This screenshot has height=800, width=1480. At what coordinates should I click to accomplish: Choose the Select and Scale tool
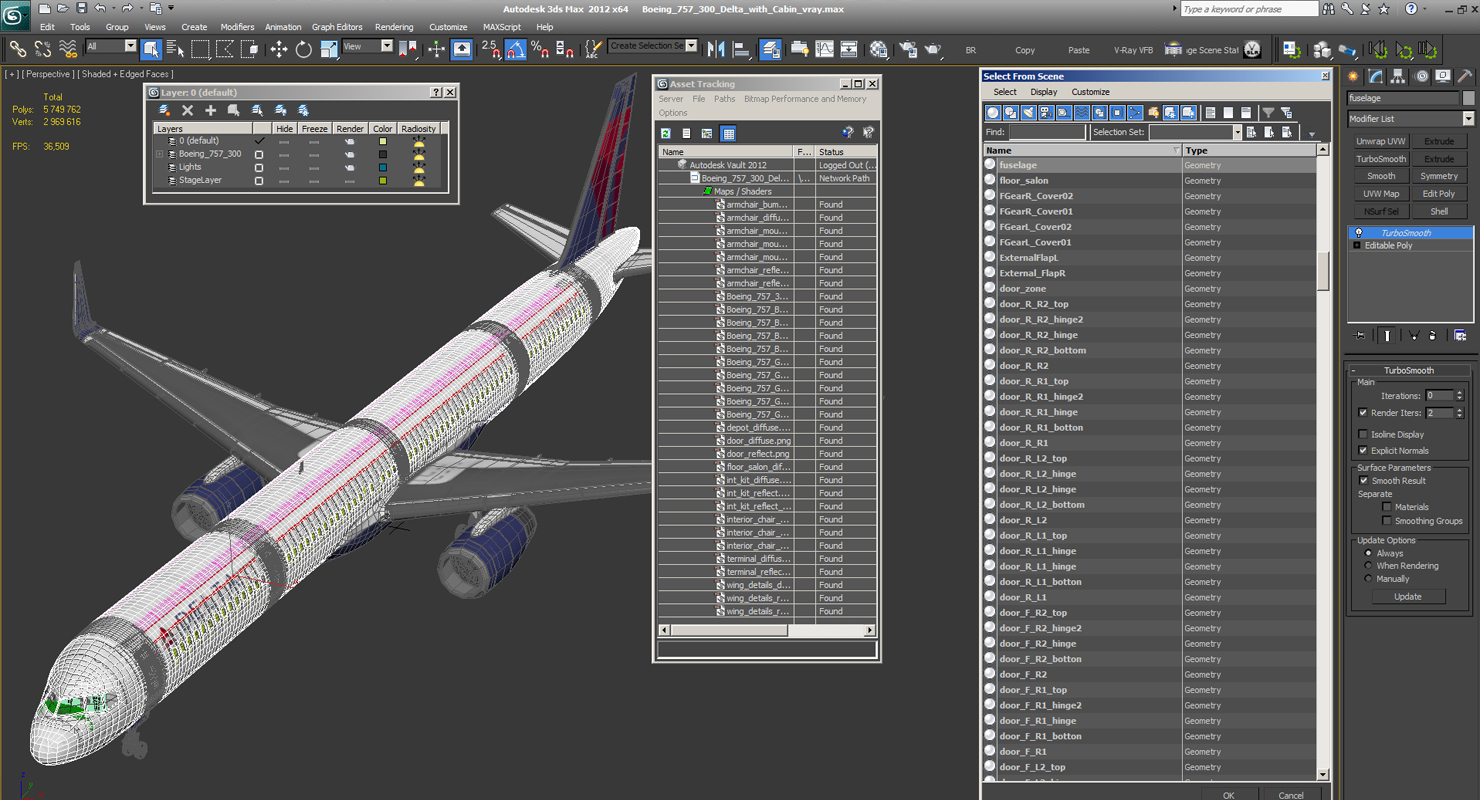[328, 48]
